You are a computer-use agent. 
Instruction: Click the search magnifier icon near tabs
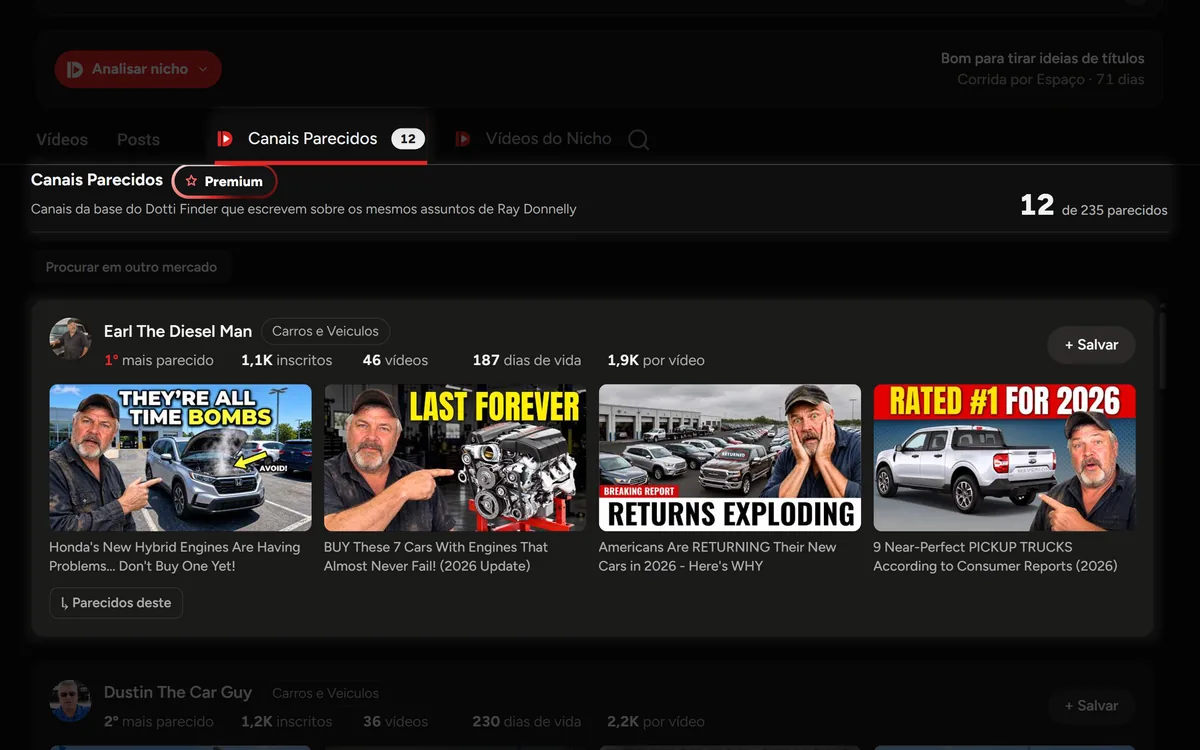click(638, 140)
